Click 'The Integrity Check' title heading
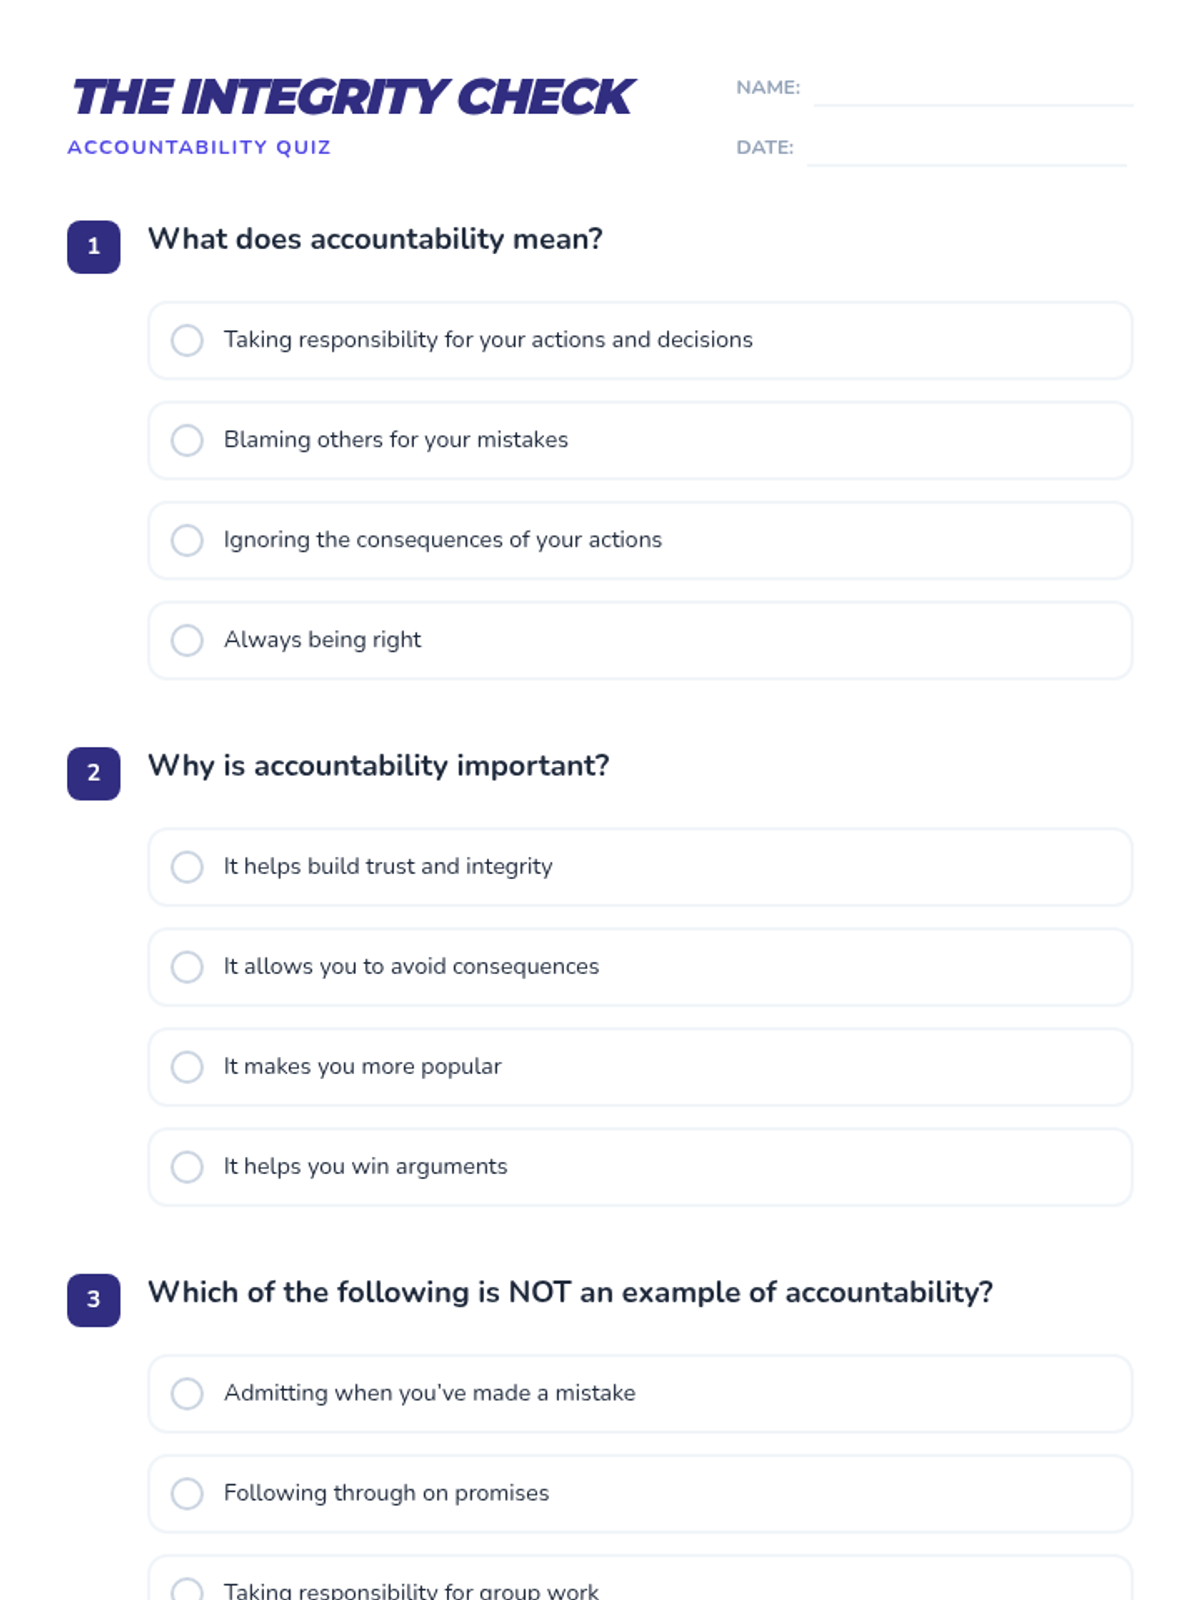 point(352,97)
